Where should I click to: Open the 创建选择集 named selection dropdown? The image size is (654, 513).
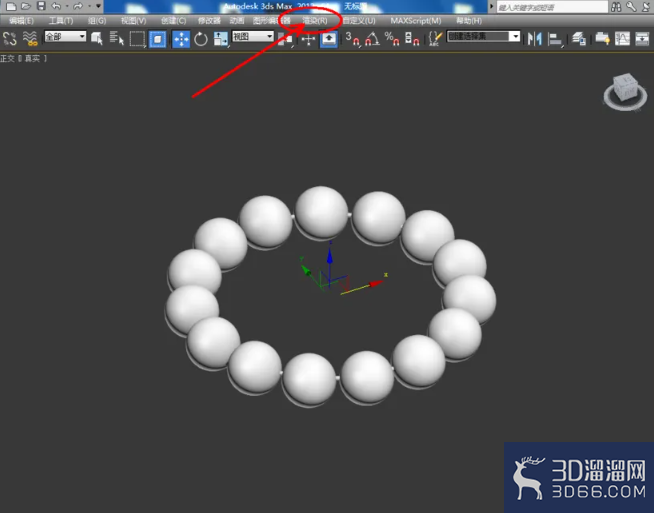(x=483, y=36)
